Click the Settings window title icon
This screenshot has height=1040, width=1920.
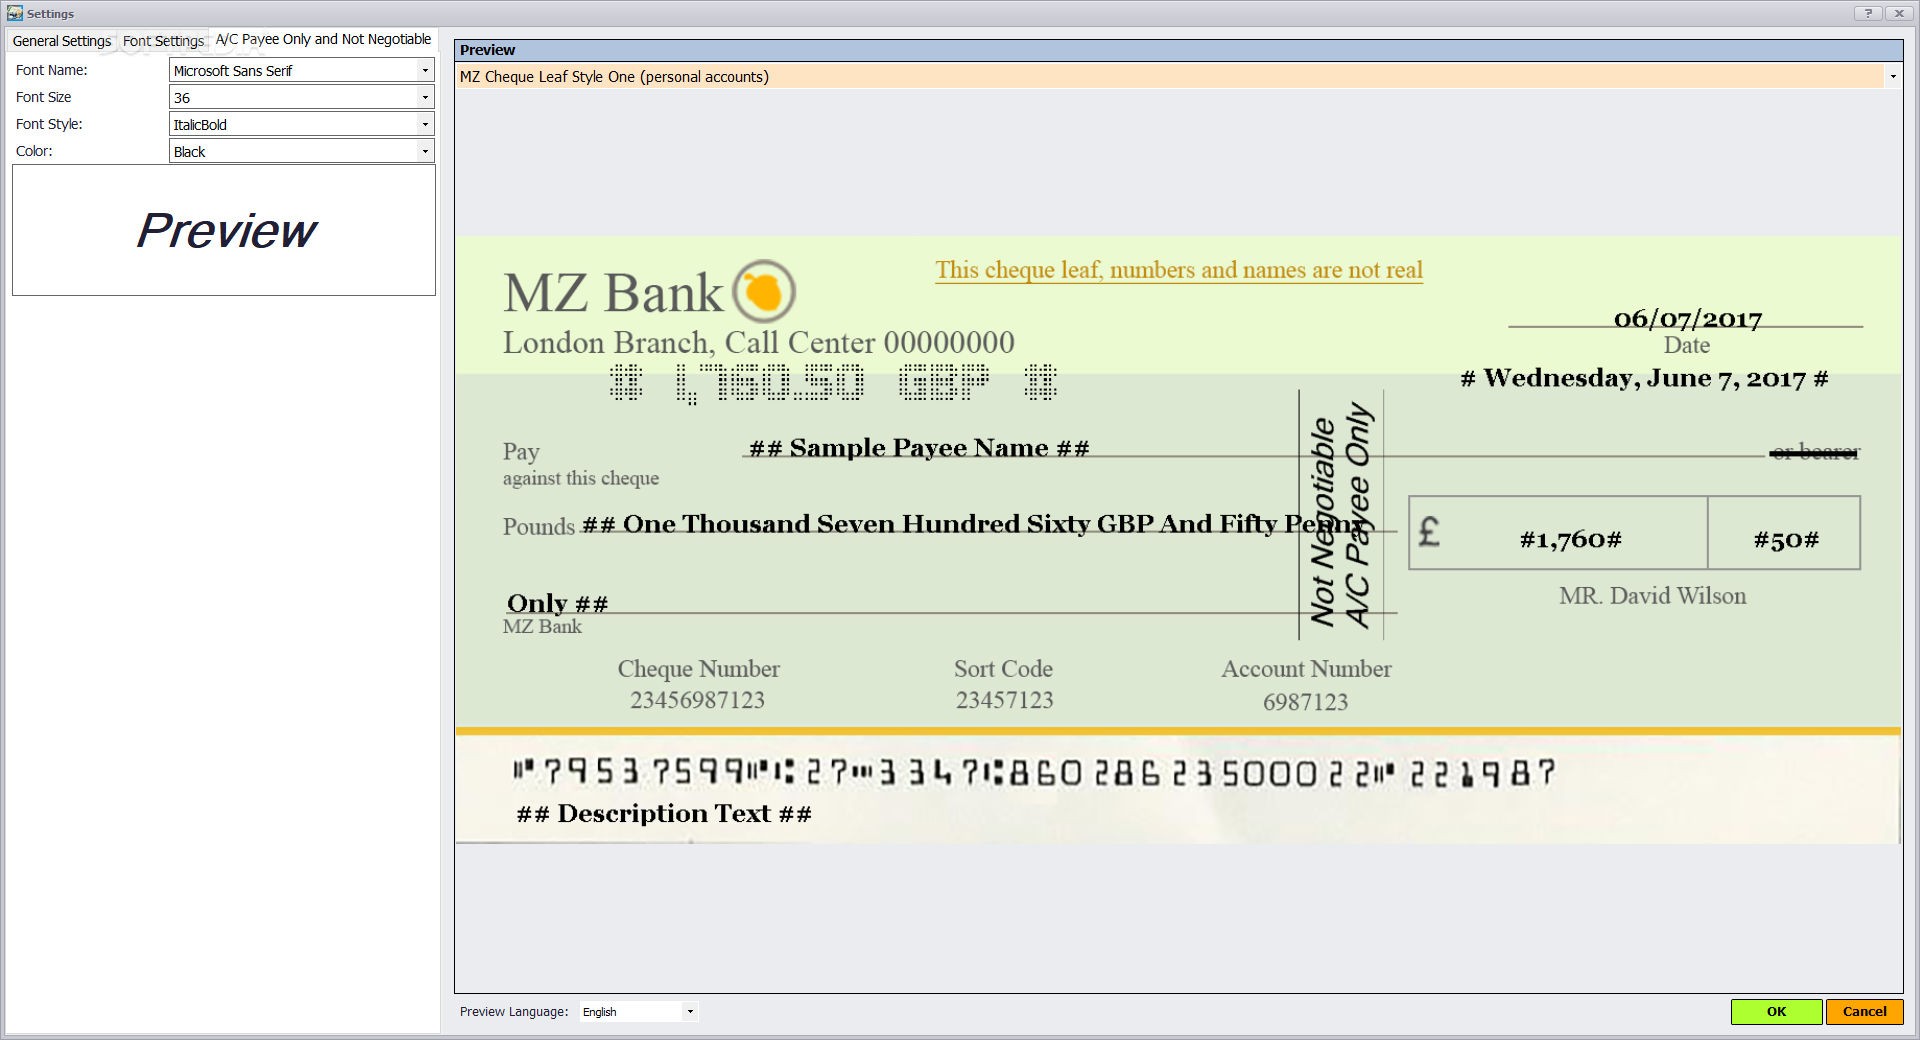pos(14,13)
